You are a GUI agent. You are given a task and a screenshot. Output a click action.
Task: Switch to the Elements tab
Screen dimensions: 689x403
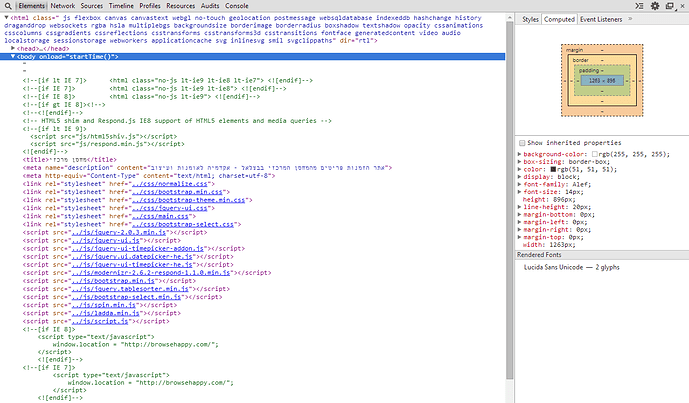pos(32,6)
